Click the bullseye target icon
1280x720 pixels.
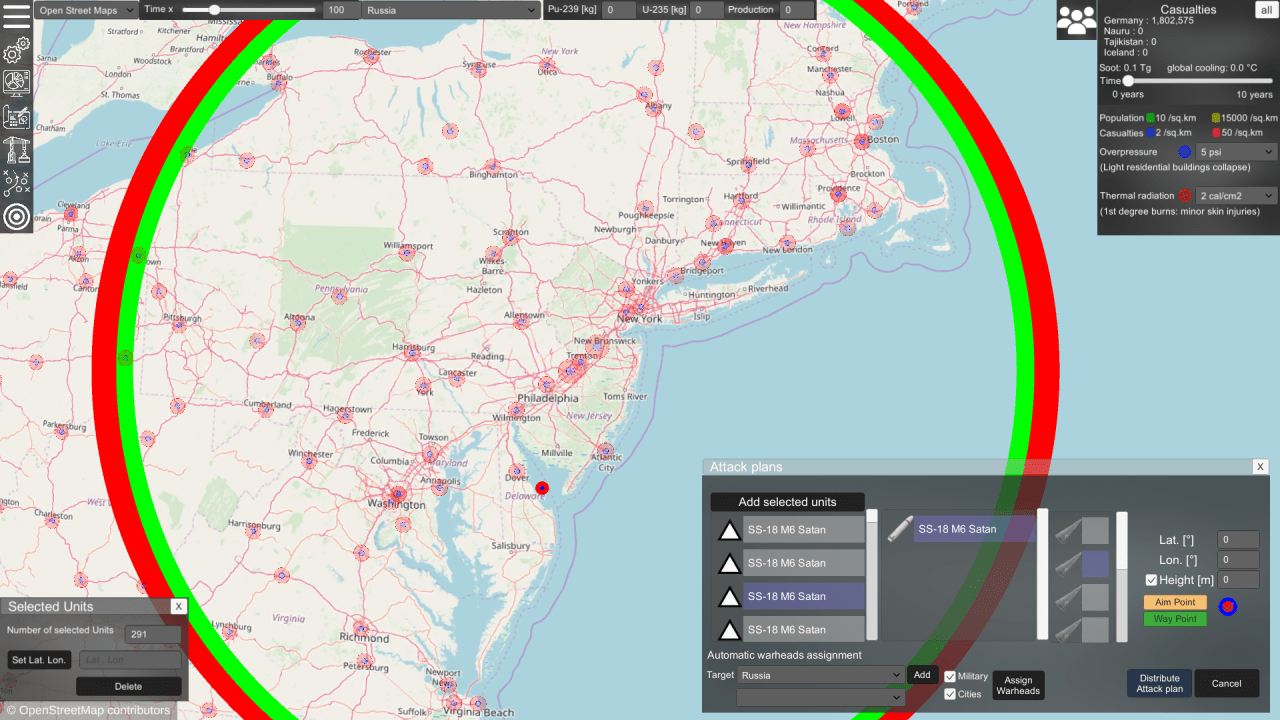(16, 216)
